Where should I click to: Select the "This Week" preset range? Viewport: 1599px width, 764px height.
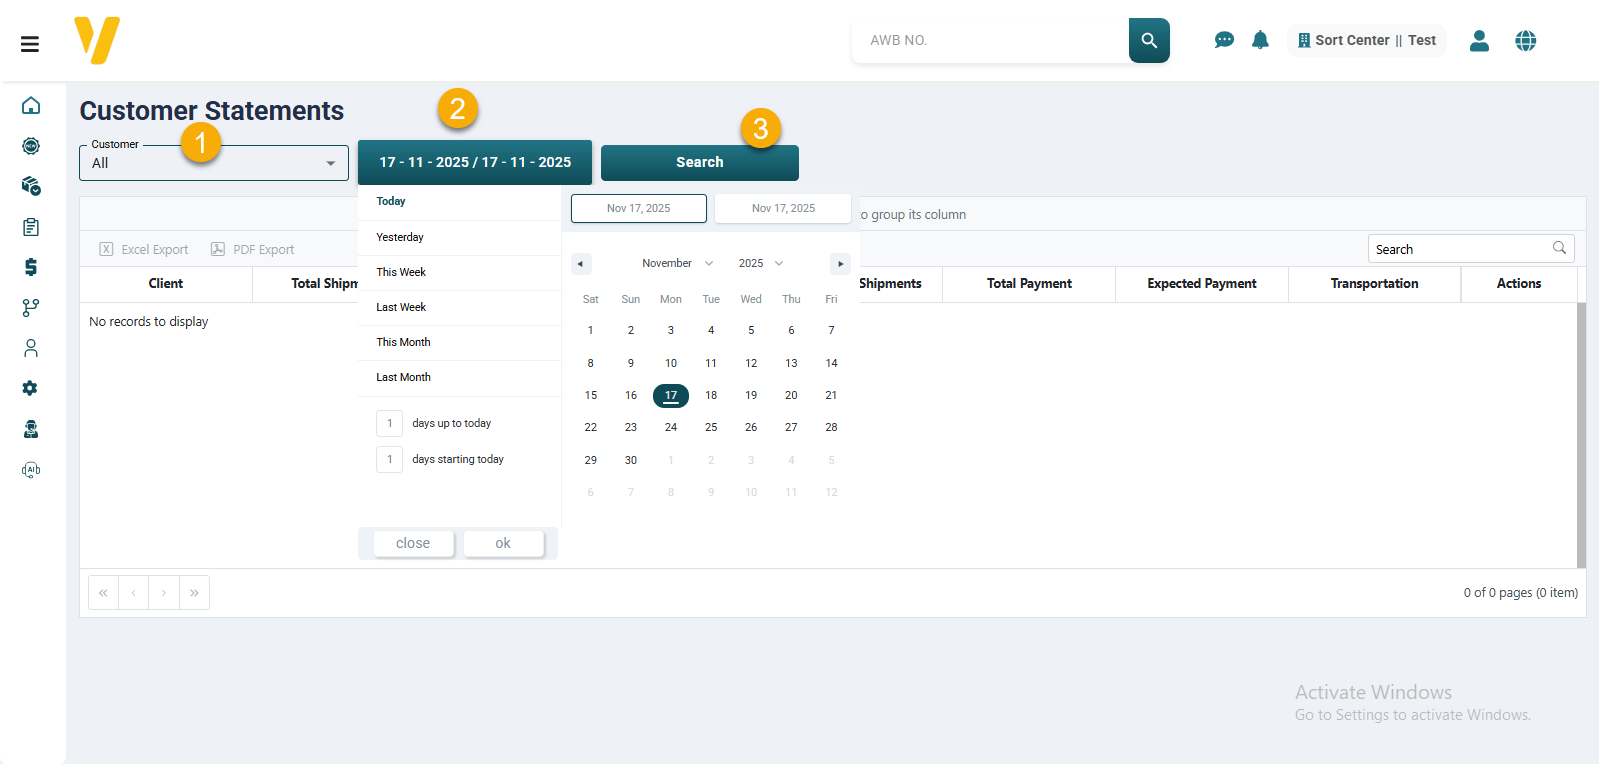tap(401, 272)
